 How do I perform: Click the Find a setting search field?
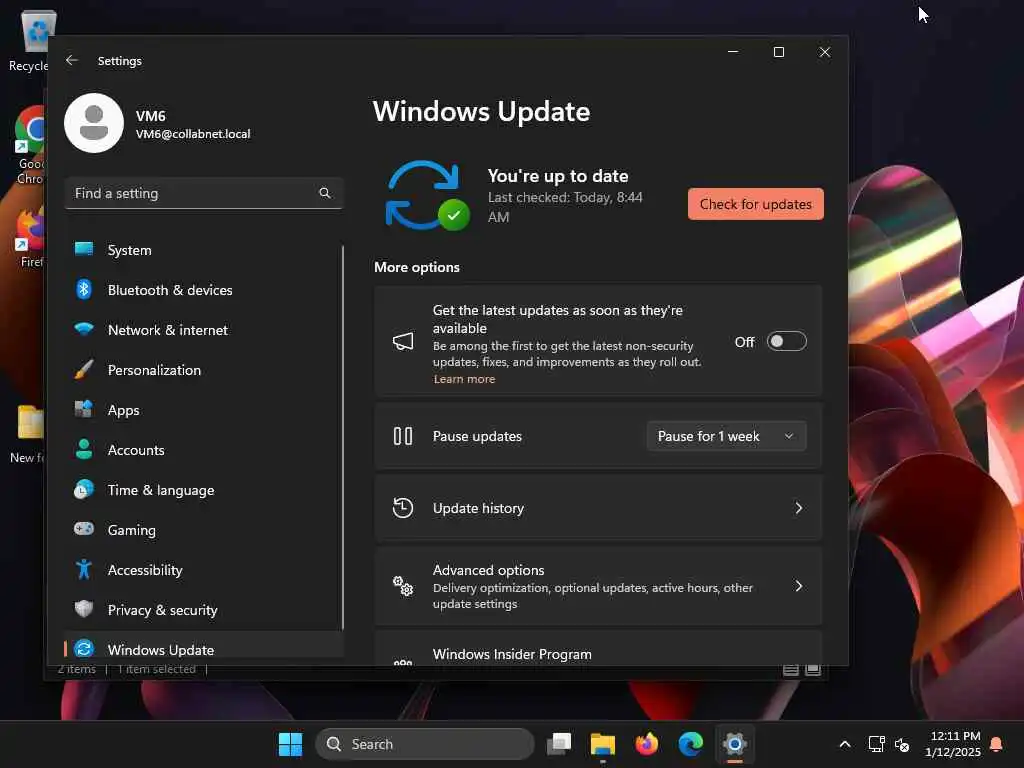(204, 193)
